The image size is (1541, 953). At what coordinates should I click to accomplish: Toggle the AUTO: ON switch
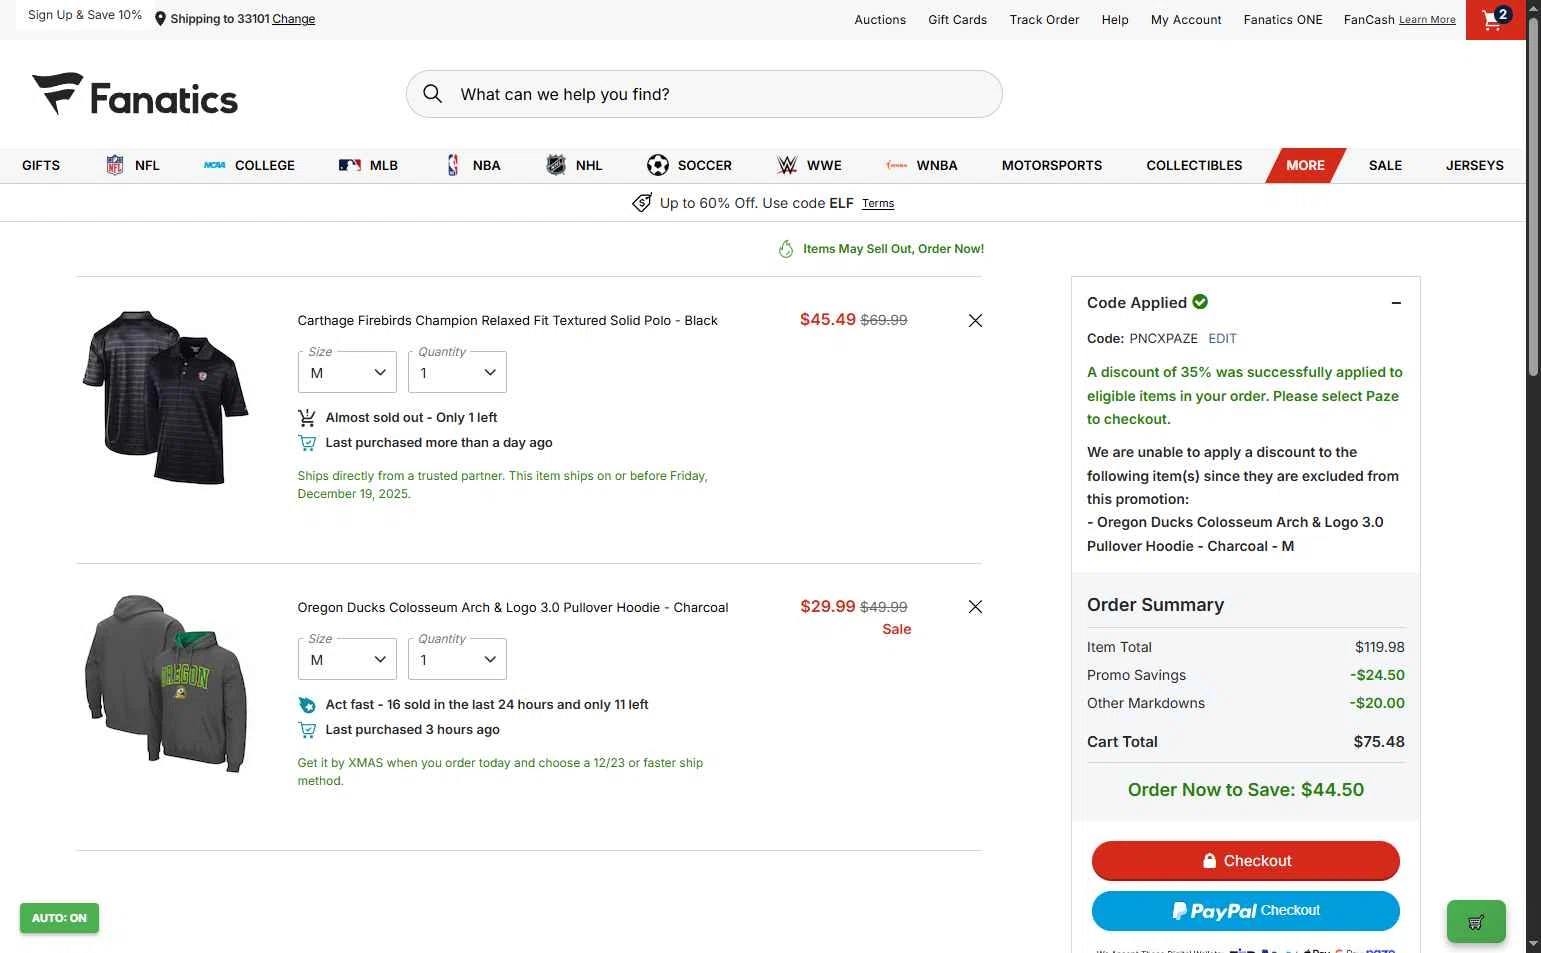point(59,918)
